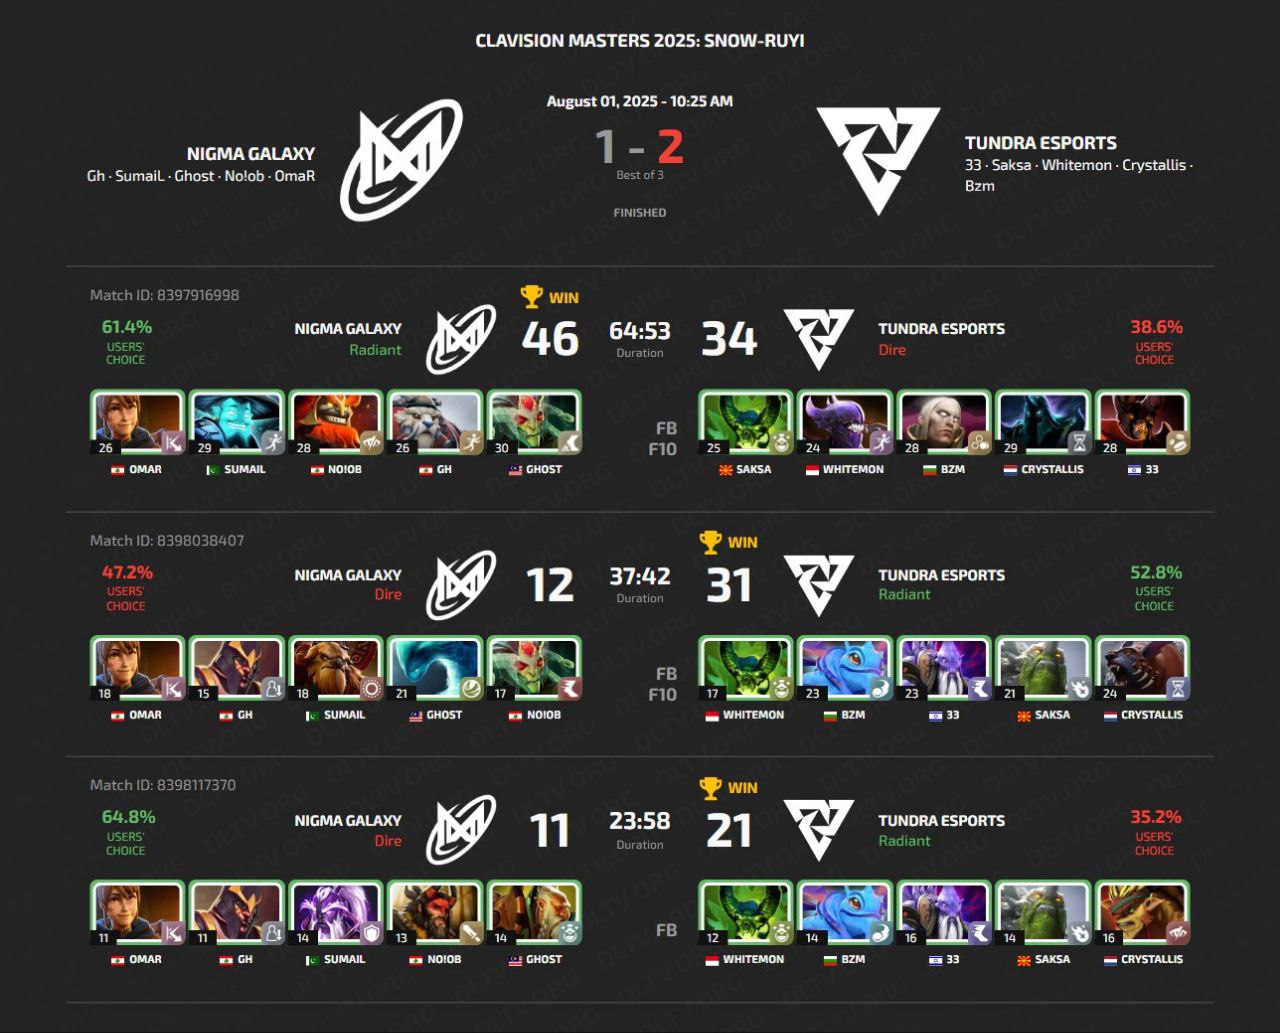Image resolution: width=1280 pixels, height=1033 pixels.
Task: Open the NIGMA GALAXY team name in the header
Action: 251,154
